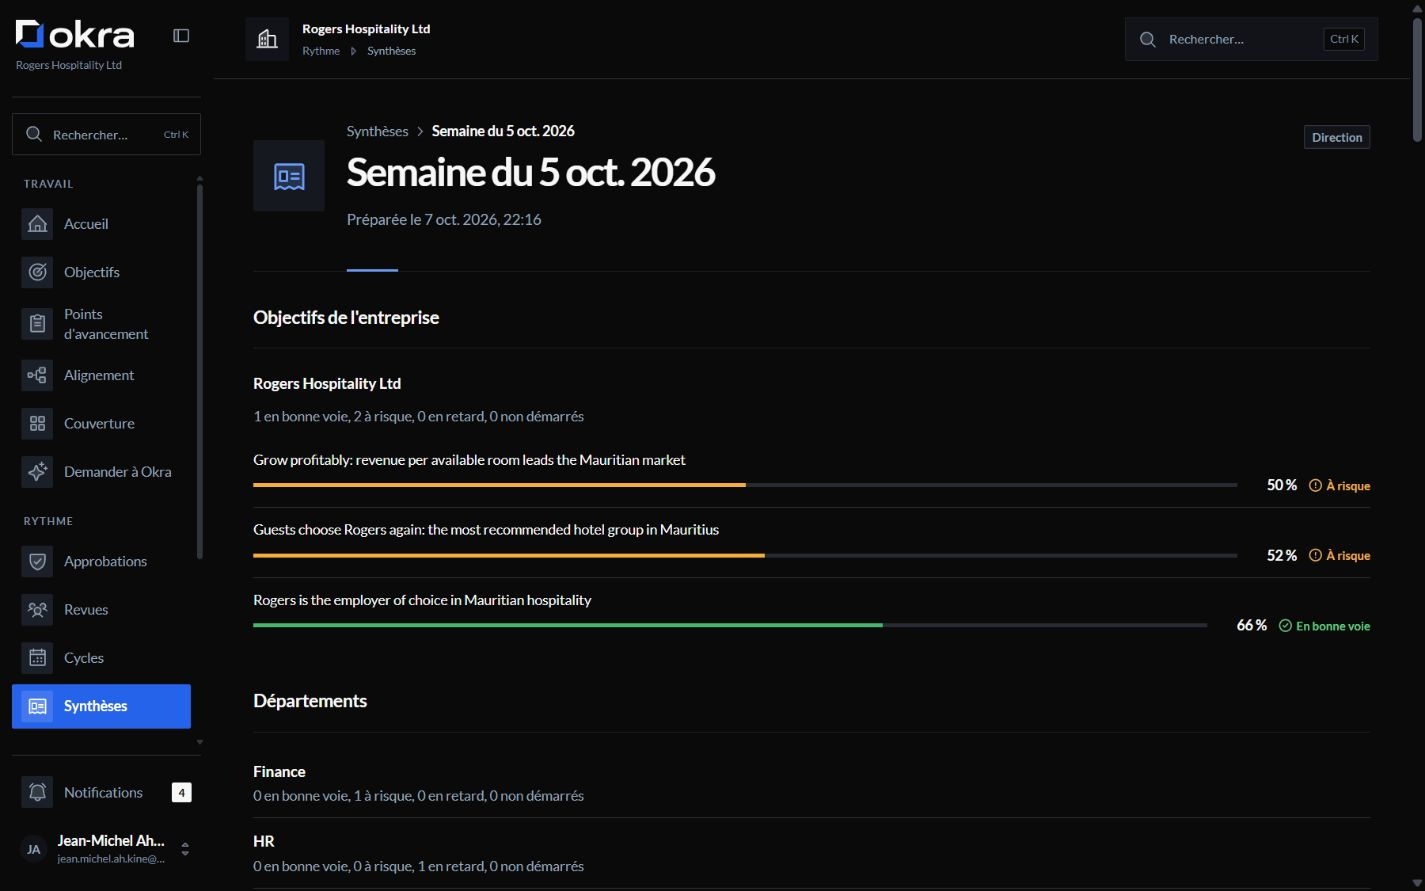Click the JA user avatar
The image size is (1425, 891).
pyautogui.click(x=34, y=849)
